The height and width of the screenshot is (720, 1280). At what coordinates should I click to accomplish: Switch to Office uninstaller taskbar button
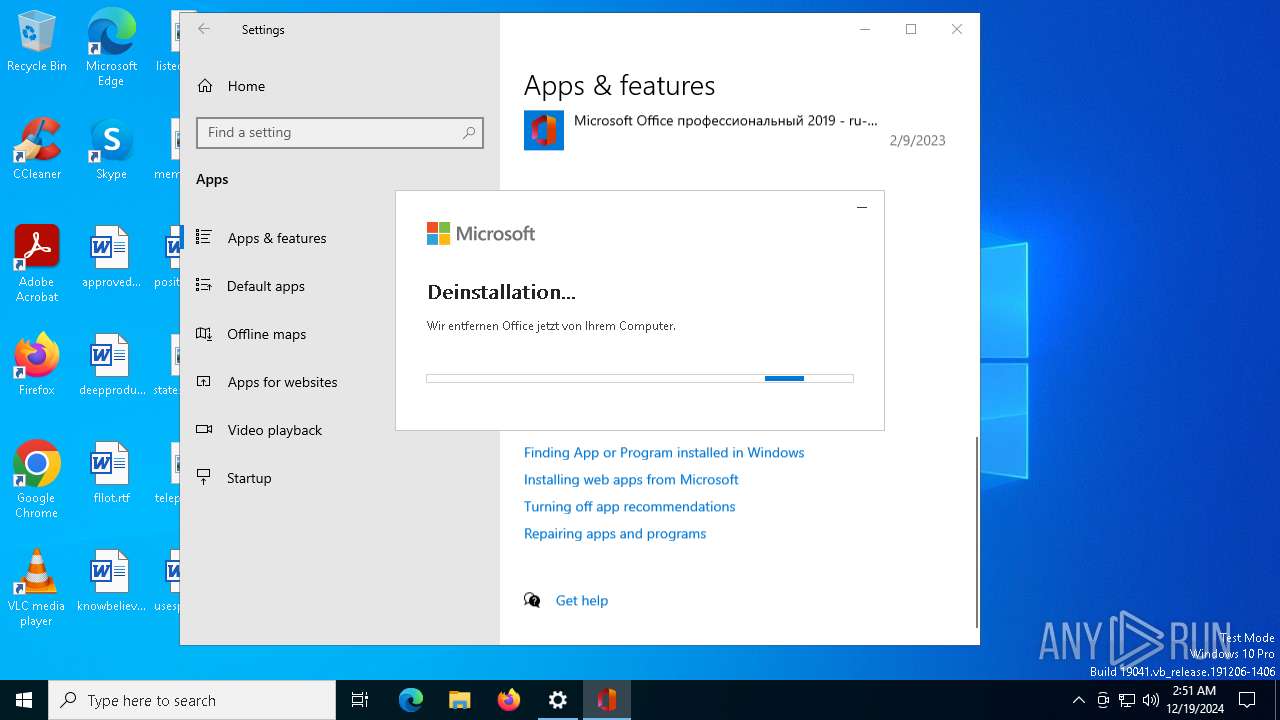[607, 700]
